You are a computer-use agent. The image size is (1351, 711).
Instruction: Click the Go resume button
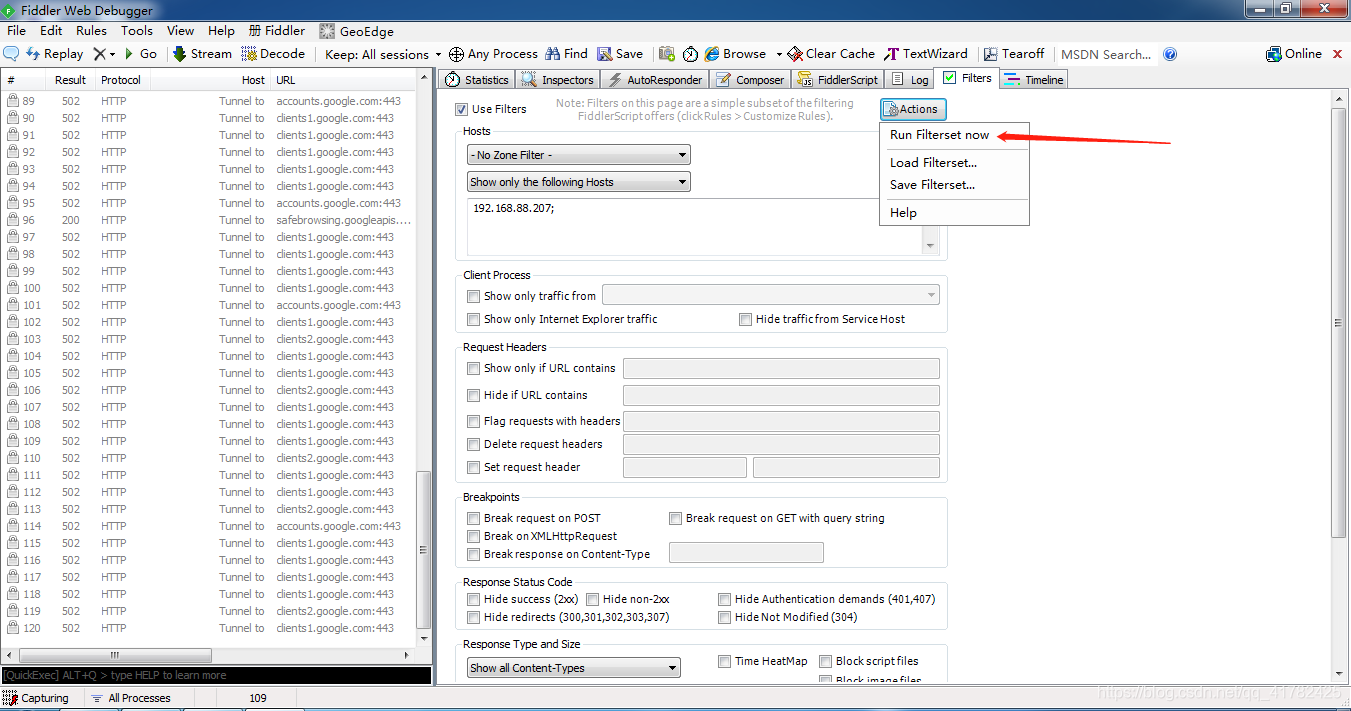click(x=140, y=54)
